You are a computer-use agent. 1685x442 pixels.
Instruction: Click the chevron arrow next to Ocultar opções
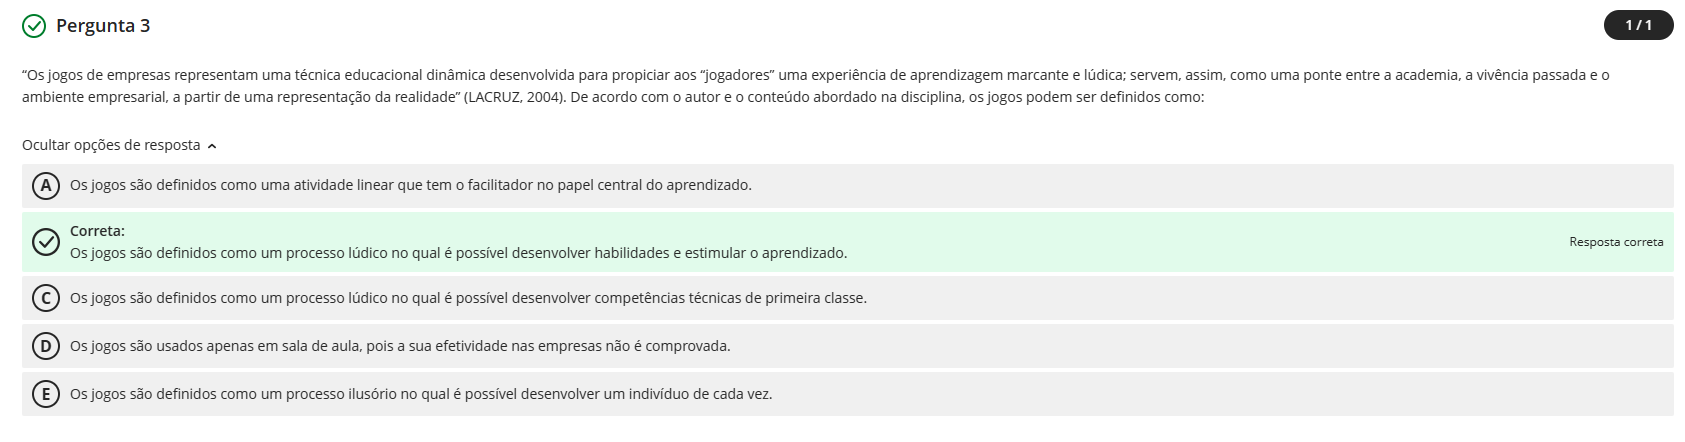(212, 146)
